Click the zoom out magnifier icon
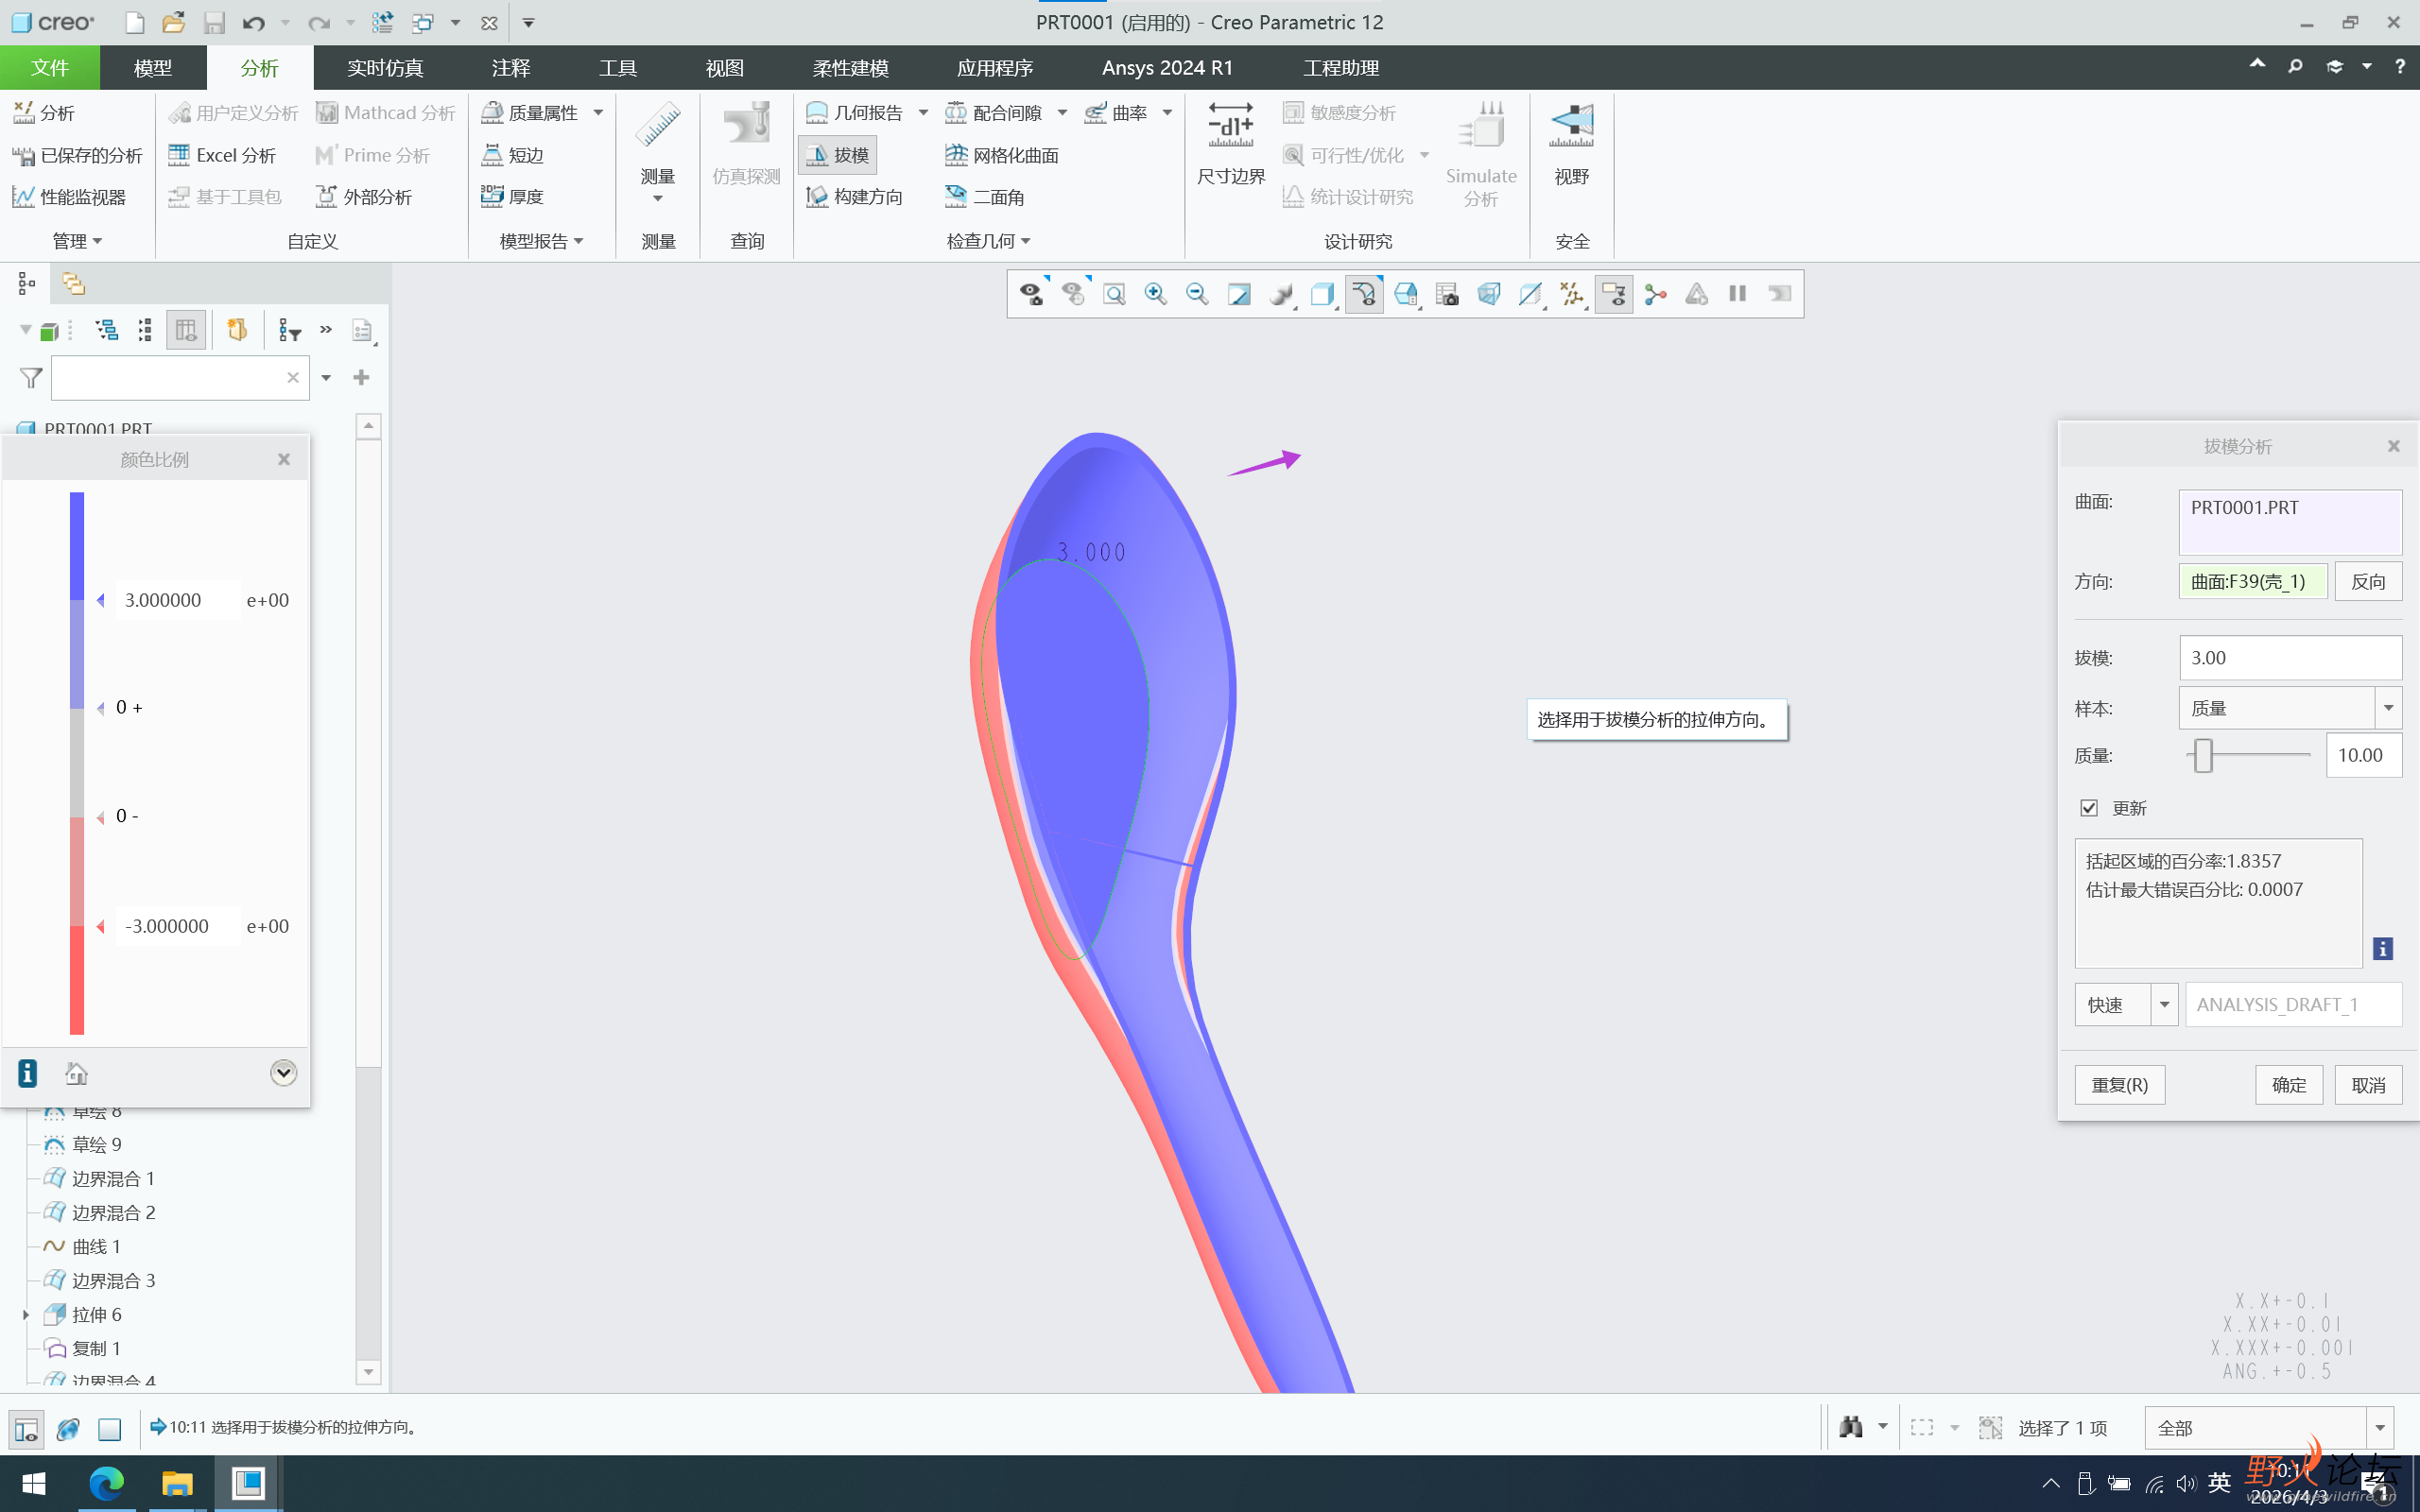The width and height of the screenshot is (2420, 1512). (1197, 294)
